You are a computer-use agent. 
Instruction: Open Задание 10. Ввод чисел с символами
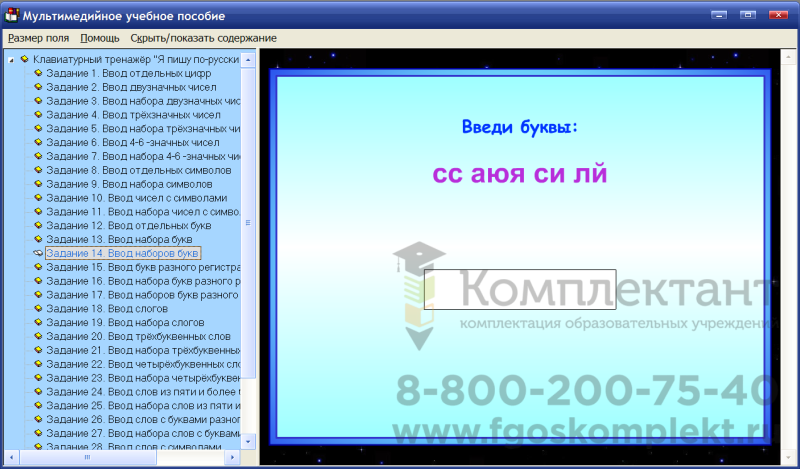tap(137, 198)
